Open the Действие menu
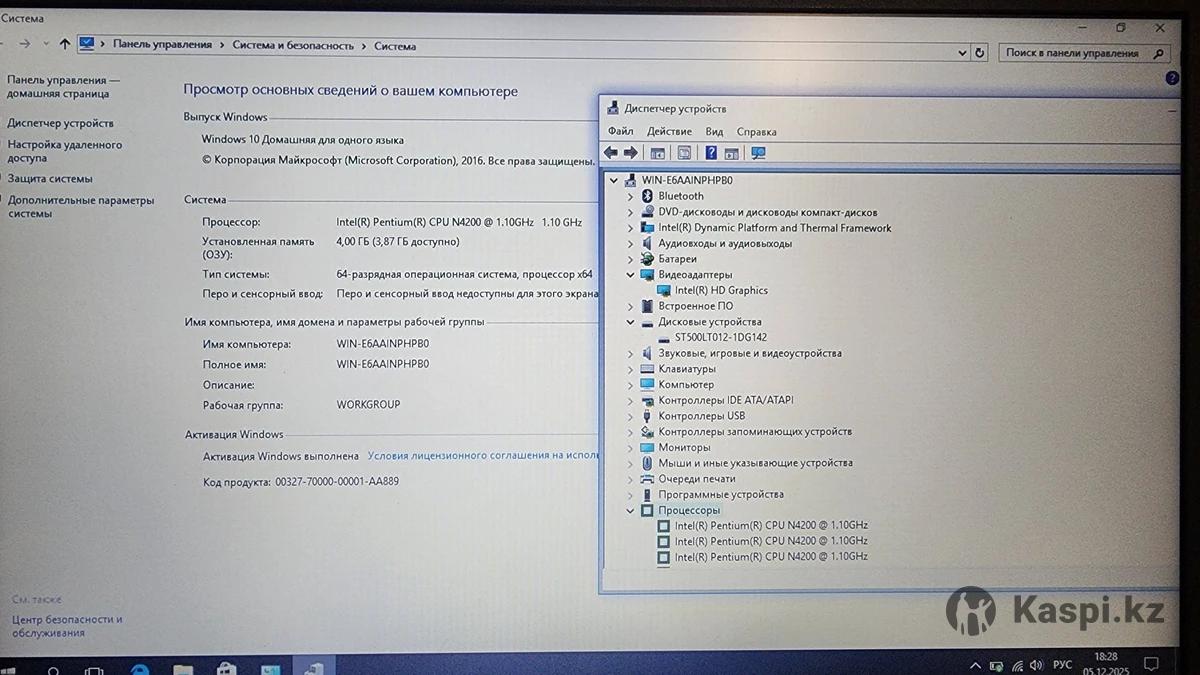This screenshot has width=1200, height=675. coord(669,131)
